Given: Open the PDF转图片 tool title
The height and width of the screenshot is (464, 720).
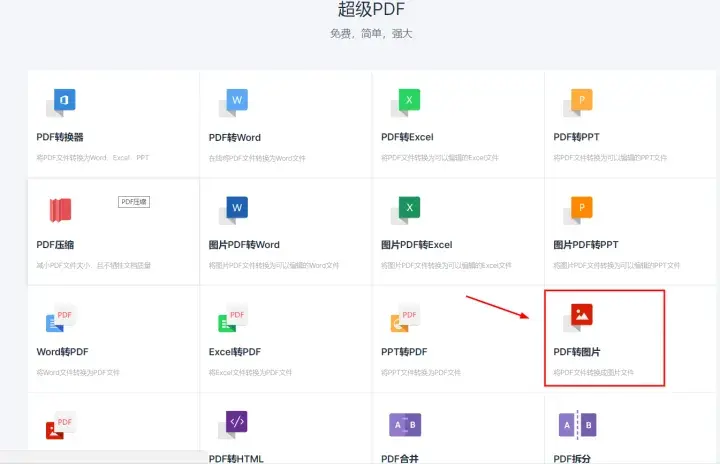Looking at the screenshot, I should [577, 352].
